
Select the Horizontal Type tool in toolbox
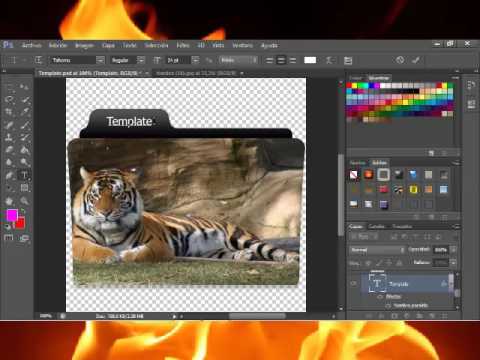click(24, 175)
